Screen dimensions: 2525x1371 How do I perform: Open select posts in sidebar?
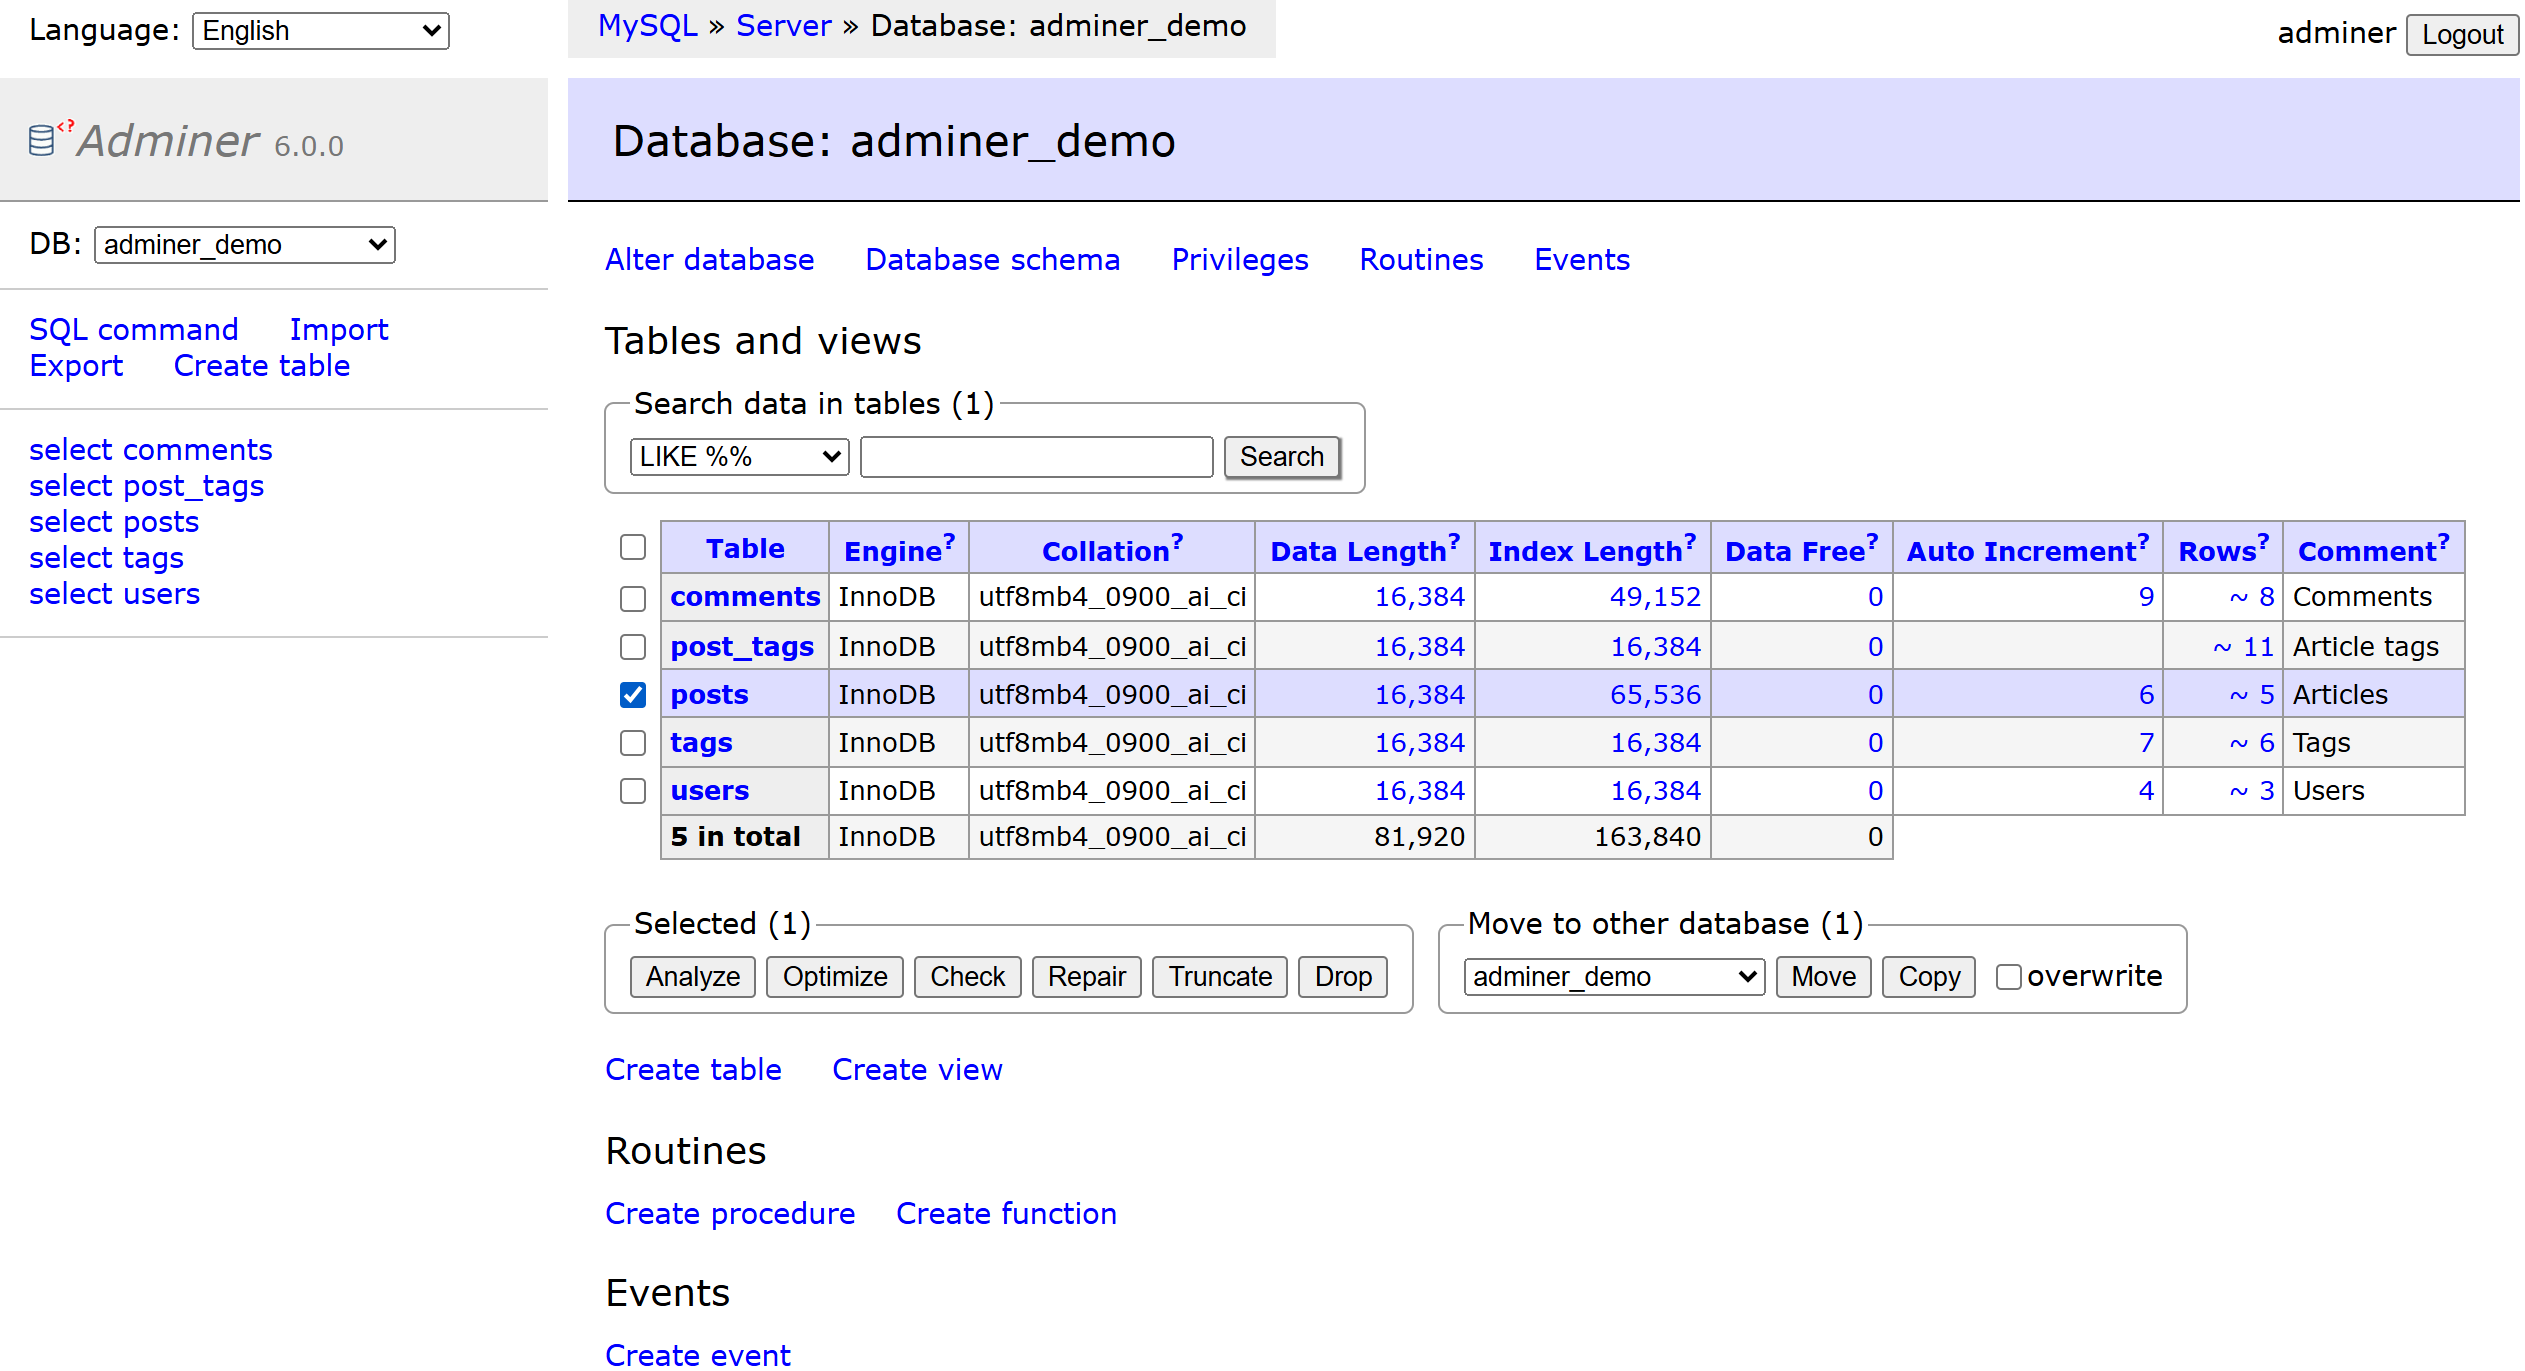coord(114,522)
